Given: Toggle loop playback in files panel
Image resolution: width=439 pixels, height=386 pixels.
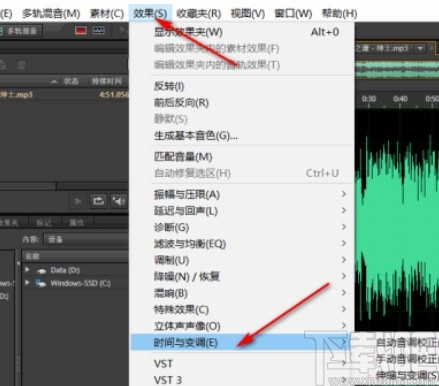Looking at the screenshot, I should (x=98, y=201).
